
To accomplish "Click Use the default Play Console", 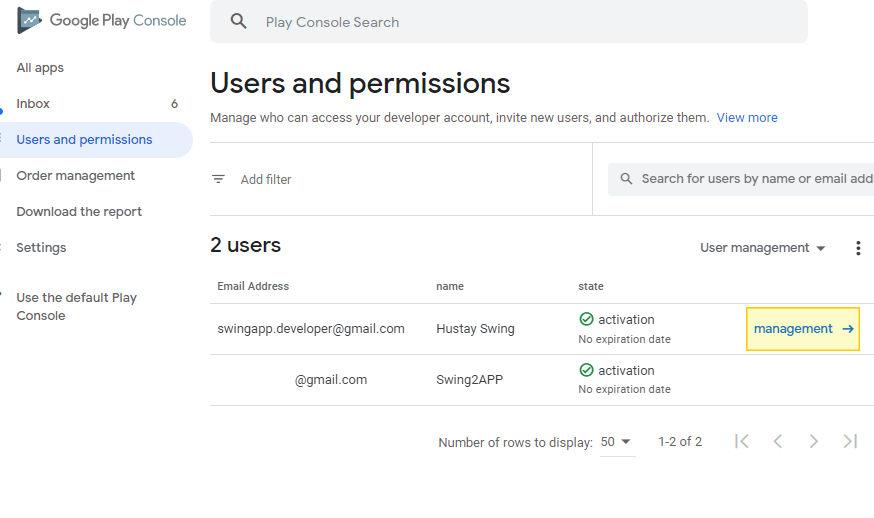I will pyautogui.click(x=76, y=306).
